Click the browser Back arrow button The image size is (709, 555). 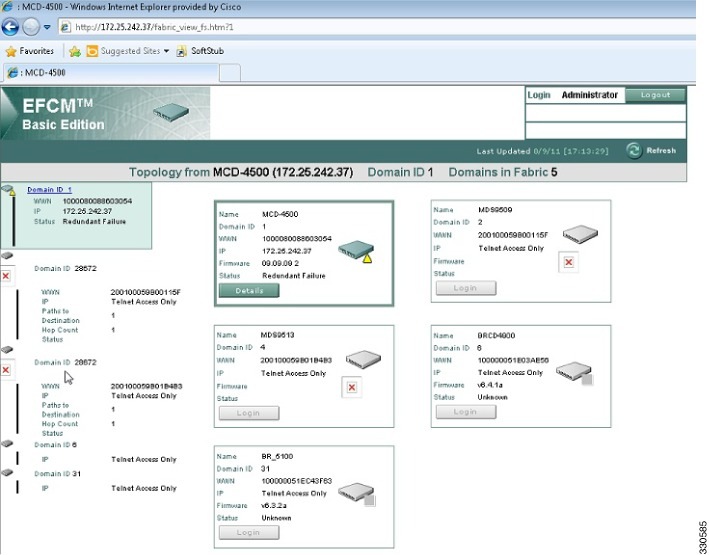pyautogui.click(x=10, y=27)
